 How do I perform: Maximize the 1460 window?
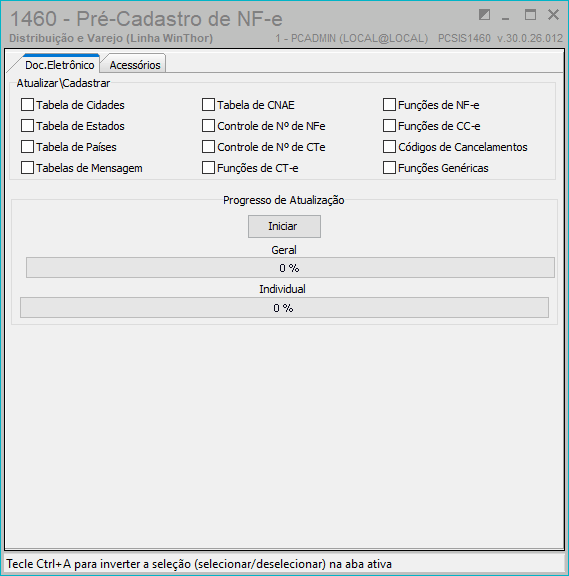click(x=530, y=15)
